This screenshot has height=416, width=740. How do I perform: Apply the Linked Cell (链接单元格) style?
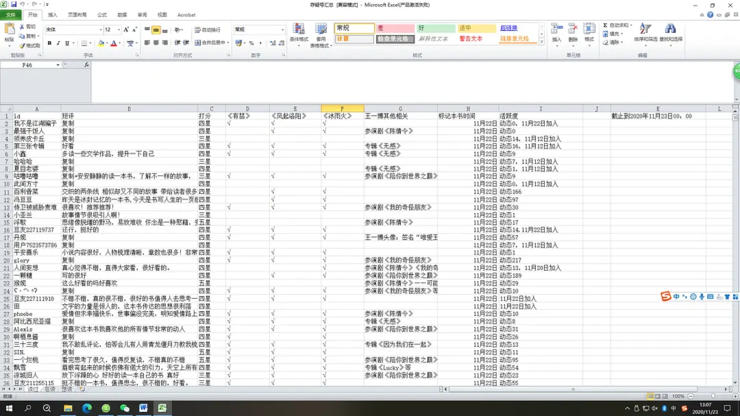click(518, 39)
